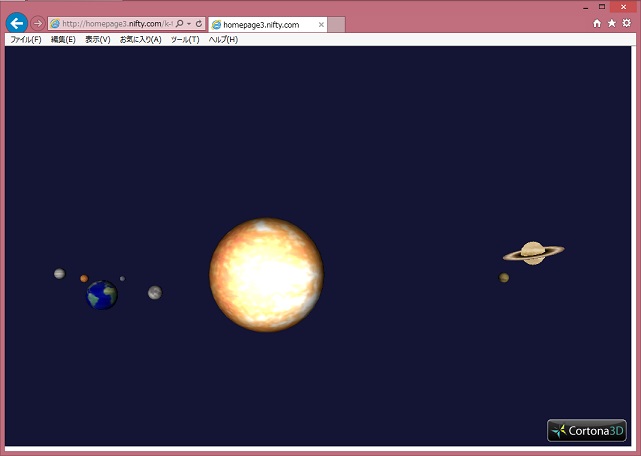Click the search magnifier in address bar

pos(179,23)
